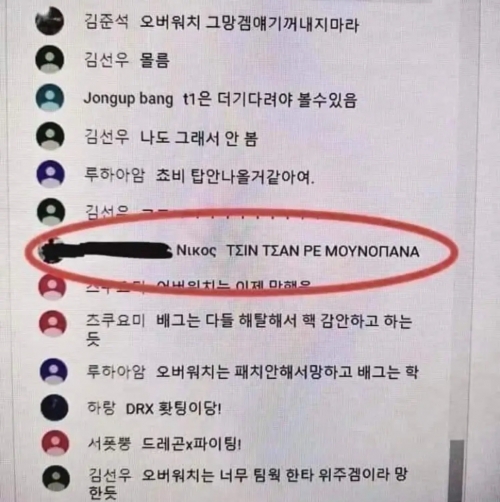Click username 김준석

[x=106, y=23]
